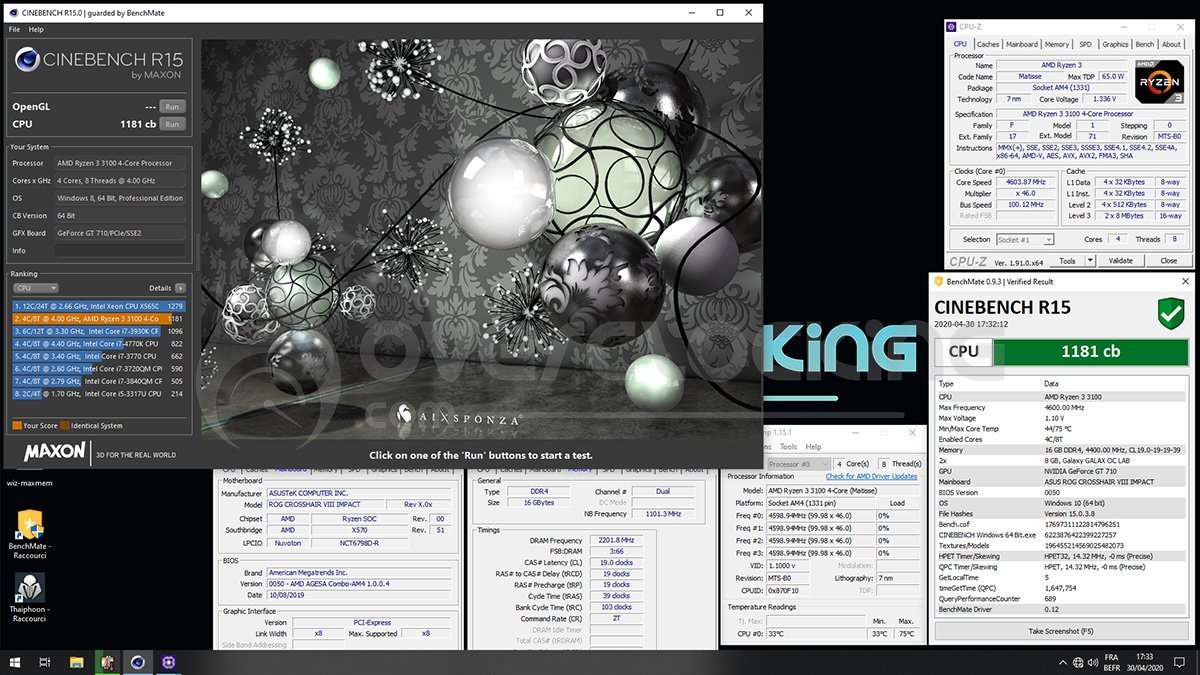The image size is (1200, 675).
Task: Select ranking row Intel Core i5-3317U
Action: click(99, 394)
